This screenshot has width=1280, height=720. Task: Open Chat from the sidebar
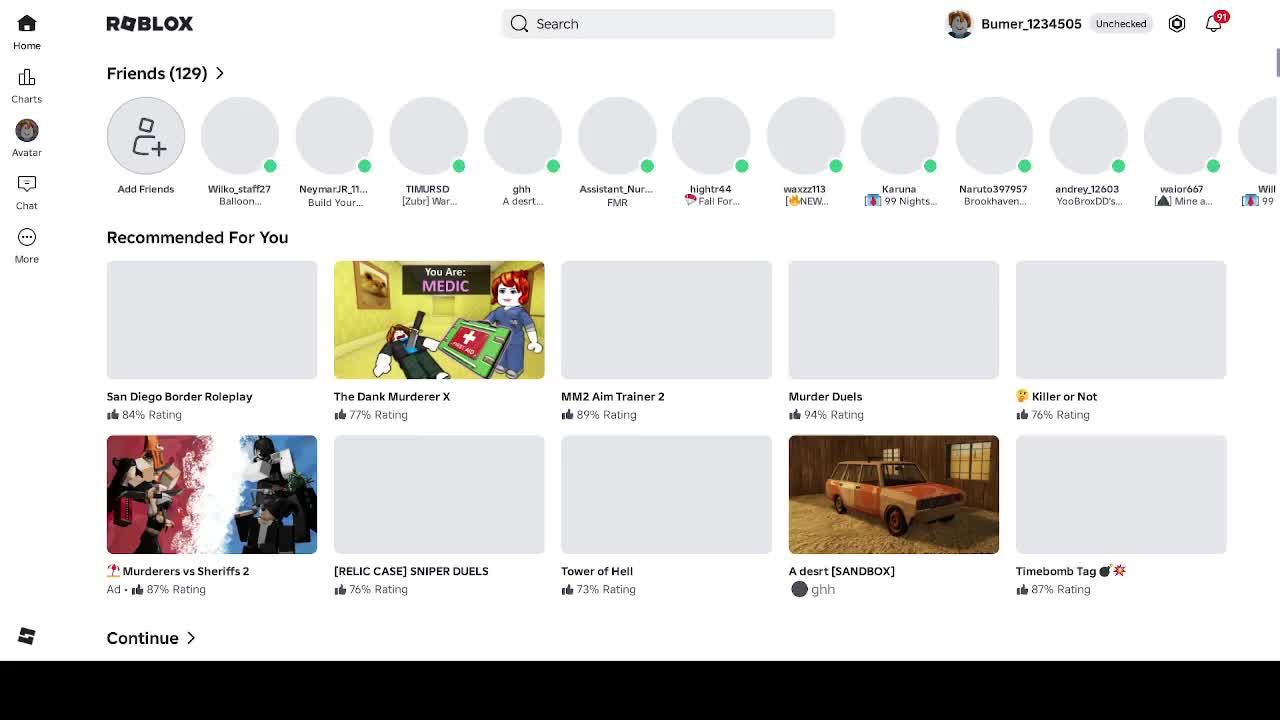pos(27,192)
